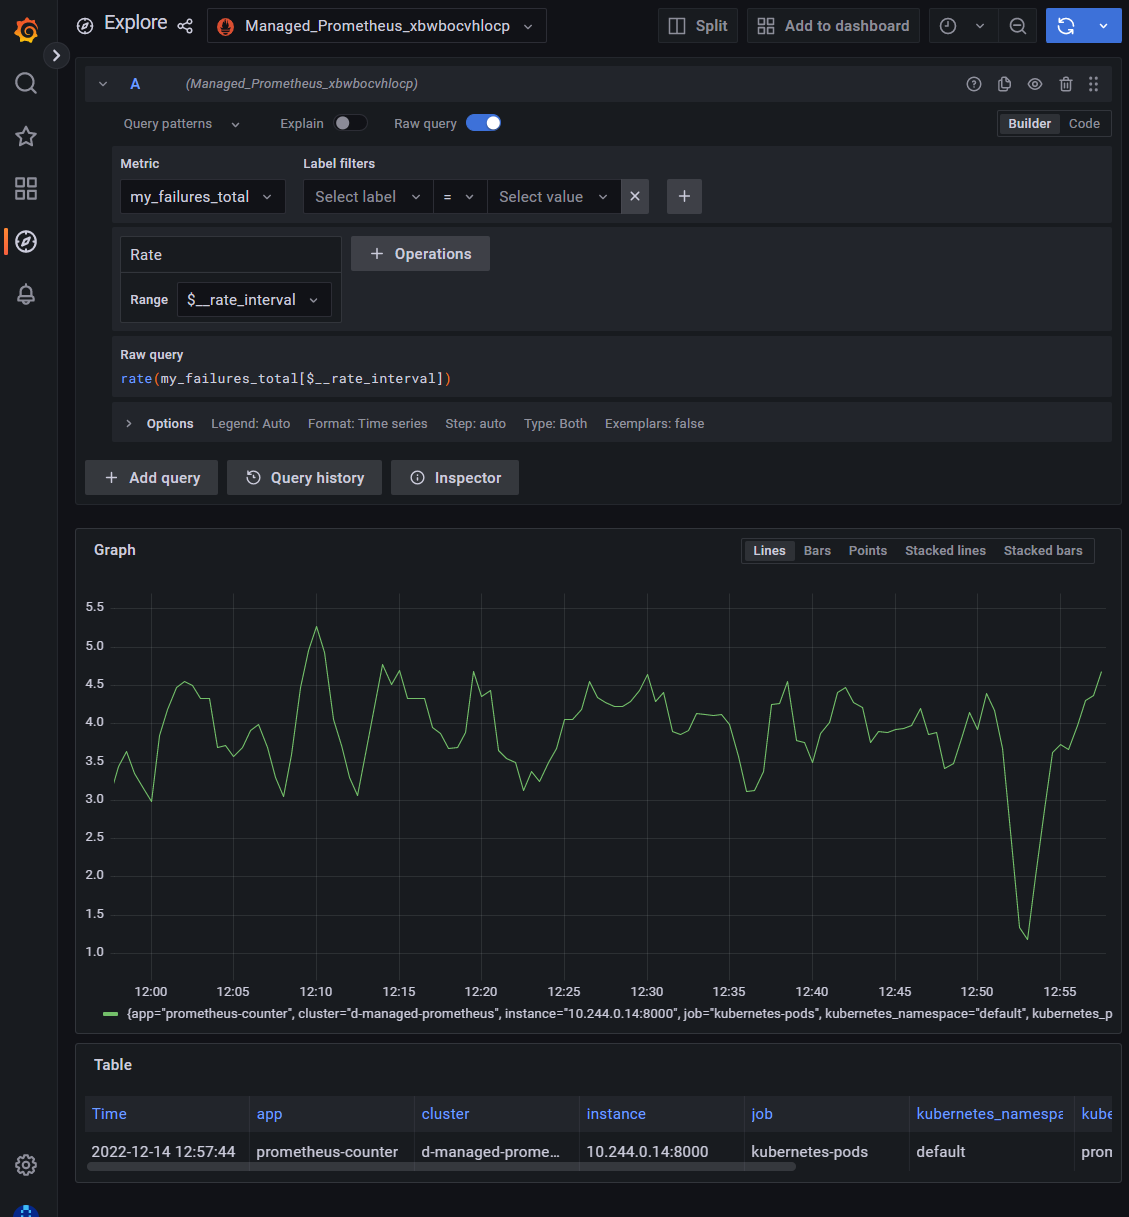
Task: Open the $__rate_interval range dropdown
Action: click(254, 300)
